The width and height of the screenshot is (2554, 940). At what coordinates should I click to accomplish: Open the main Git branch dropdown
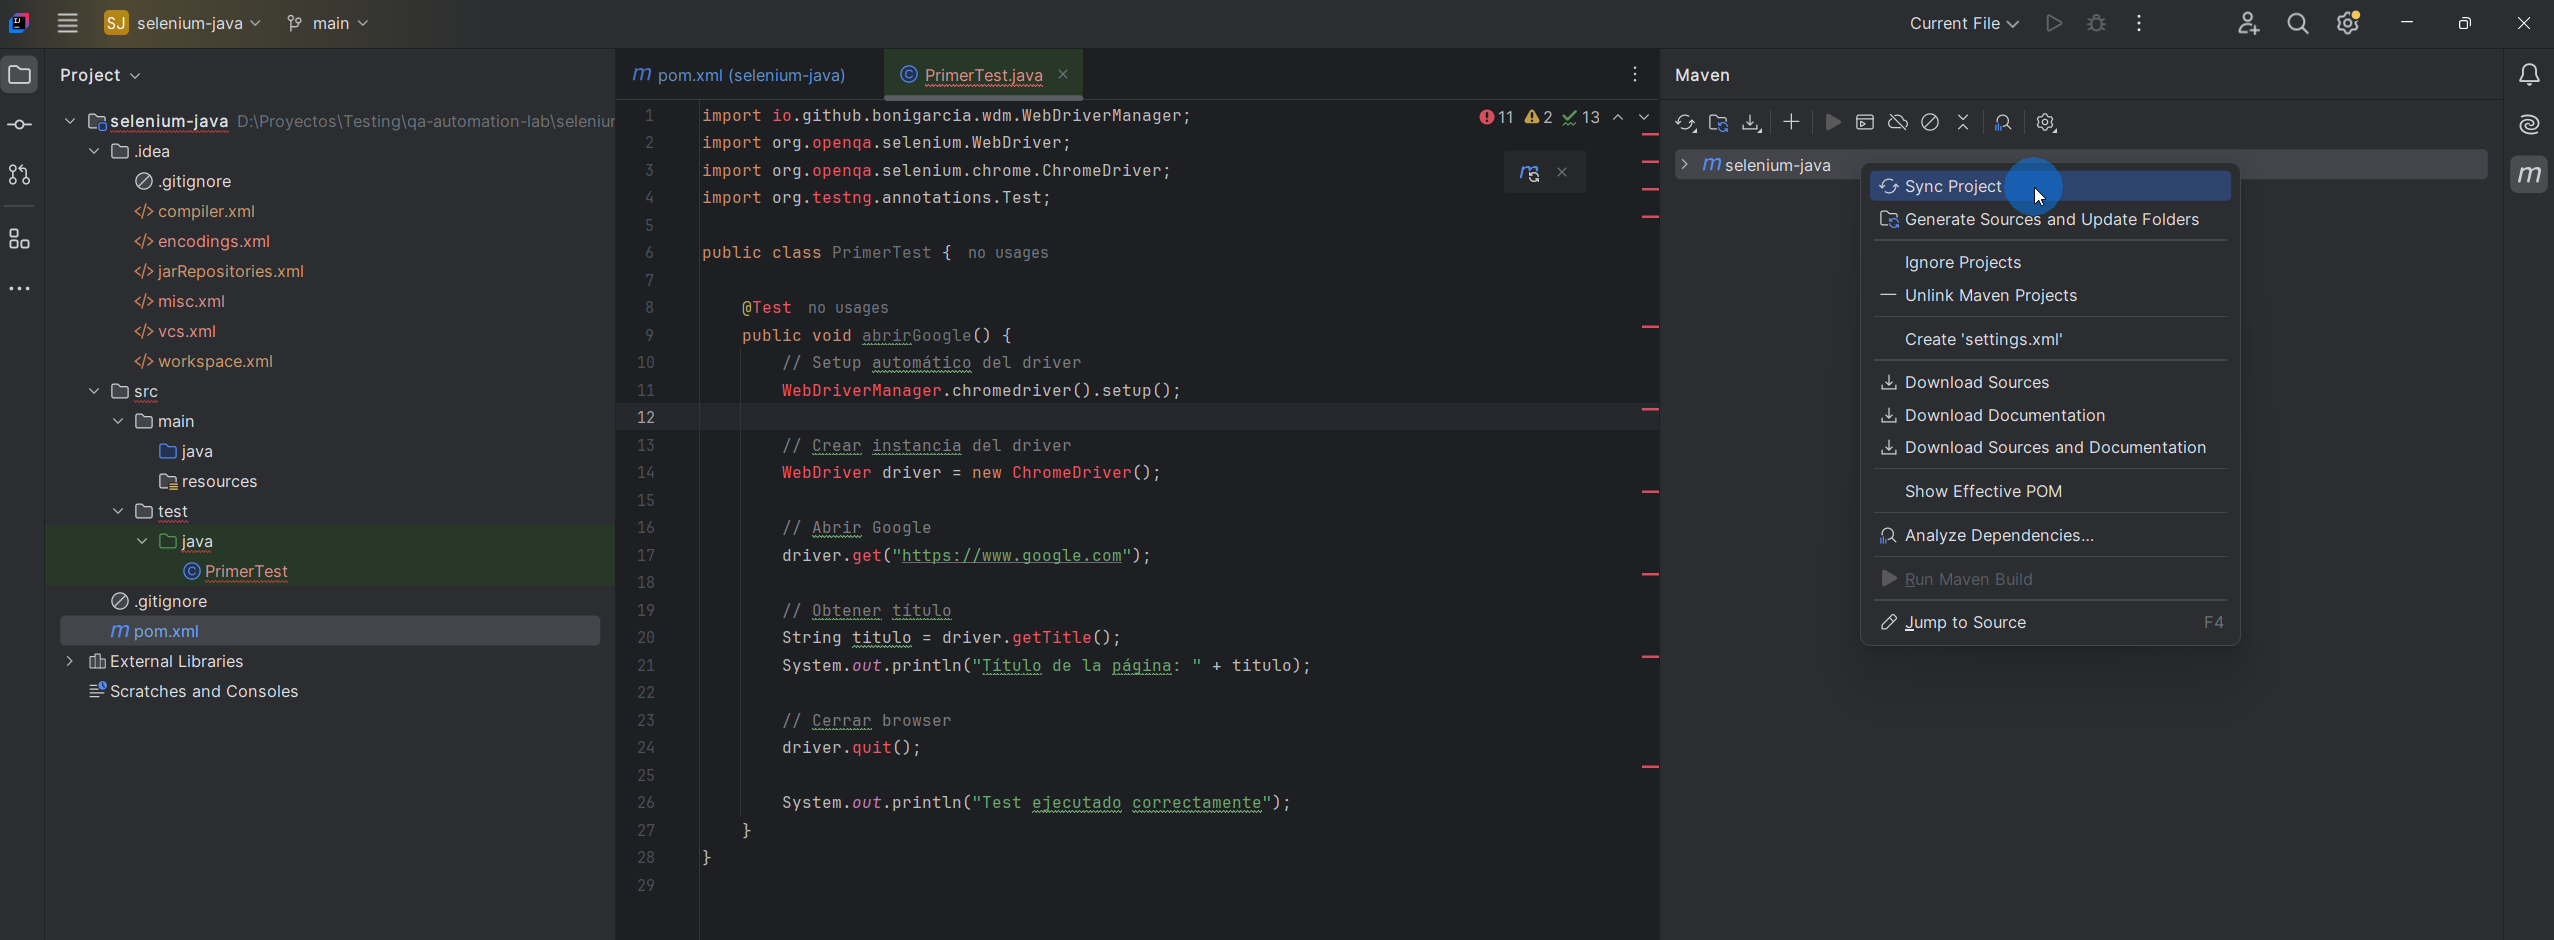pyautogui.click(x=327, y=22)
